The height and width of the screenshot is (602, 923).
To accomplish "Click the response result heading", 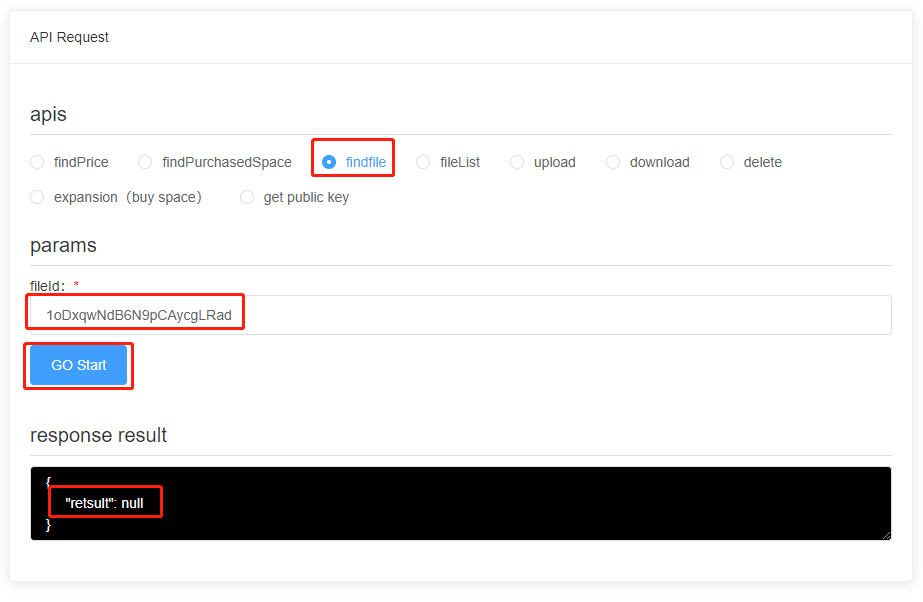I will click(x=98, y=435).
